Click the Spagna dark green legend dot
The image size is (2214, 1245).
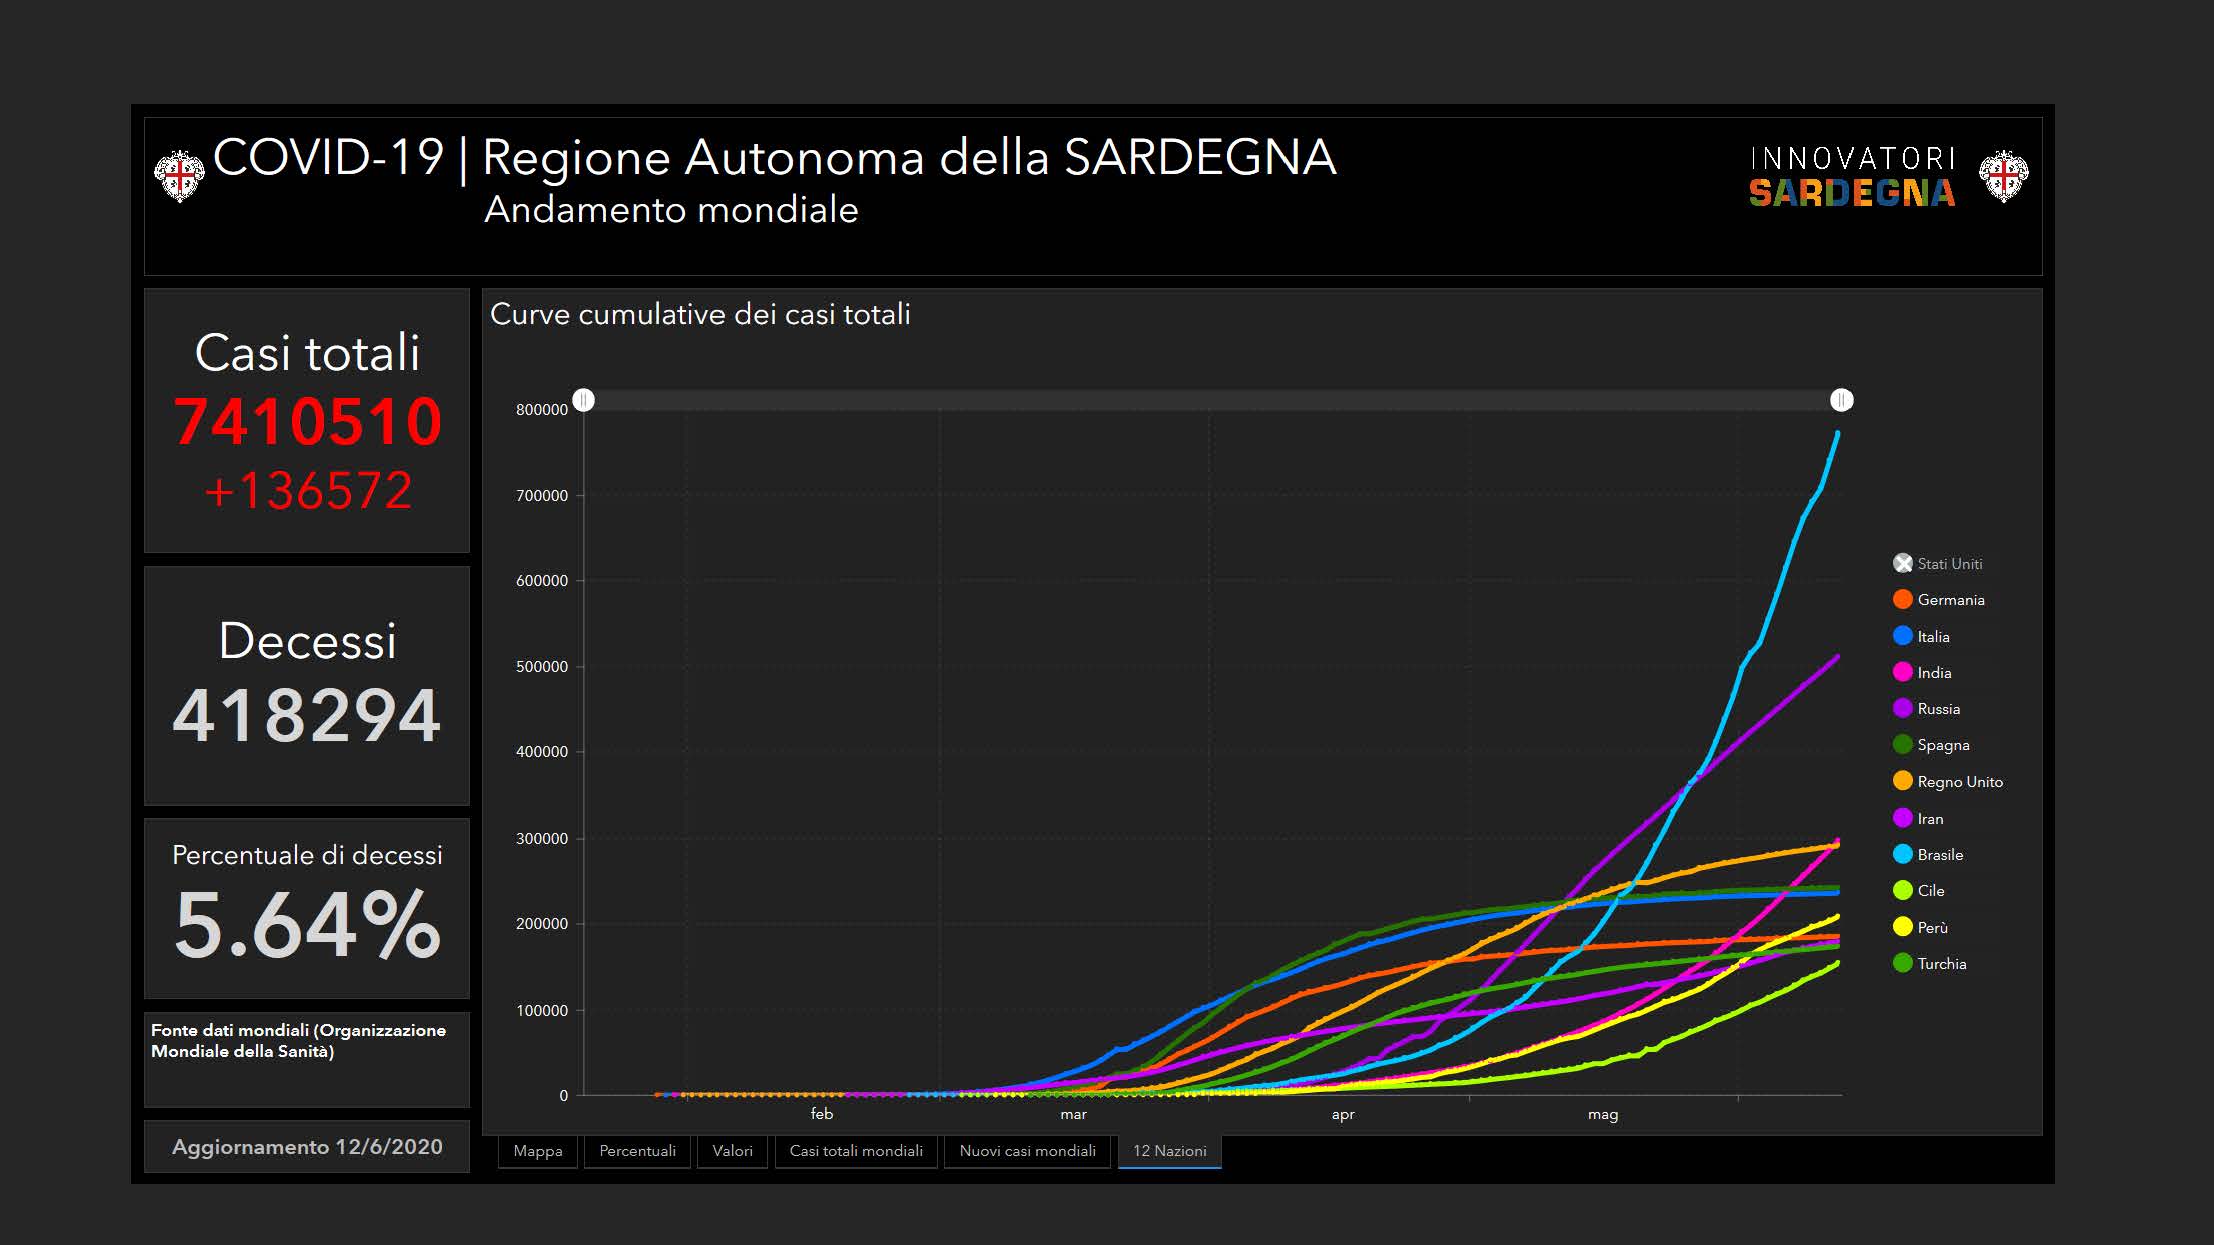[x=1902, y=744]
